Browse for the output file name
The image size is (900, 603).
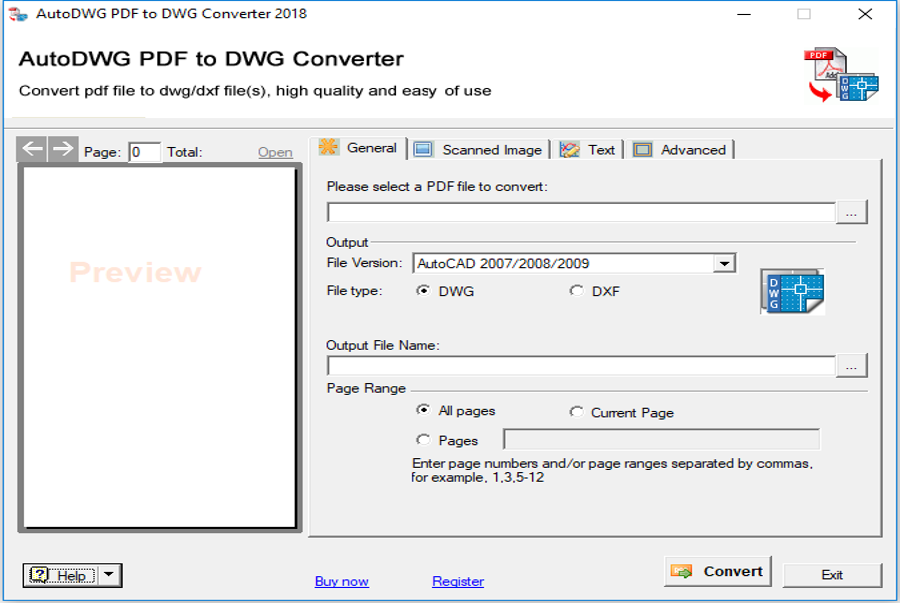(x=851, y=365)
